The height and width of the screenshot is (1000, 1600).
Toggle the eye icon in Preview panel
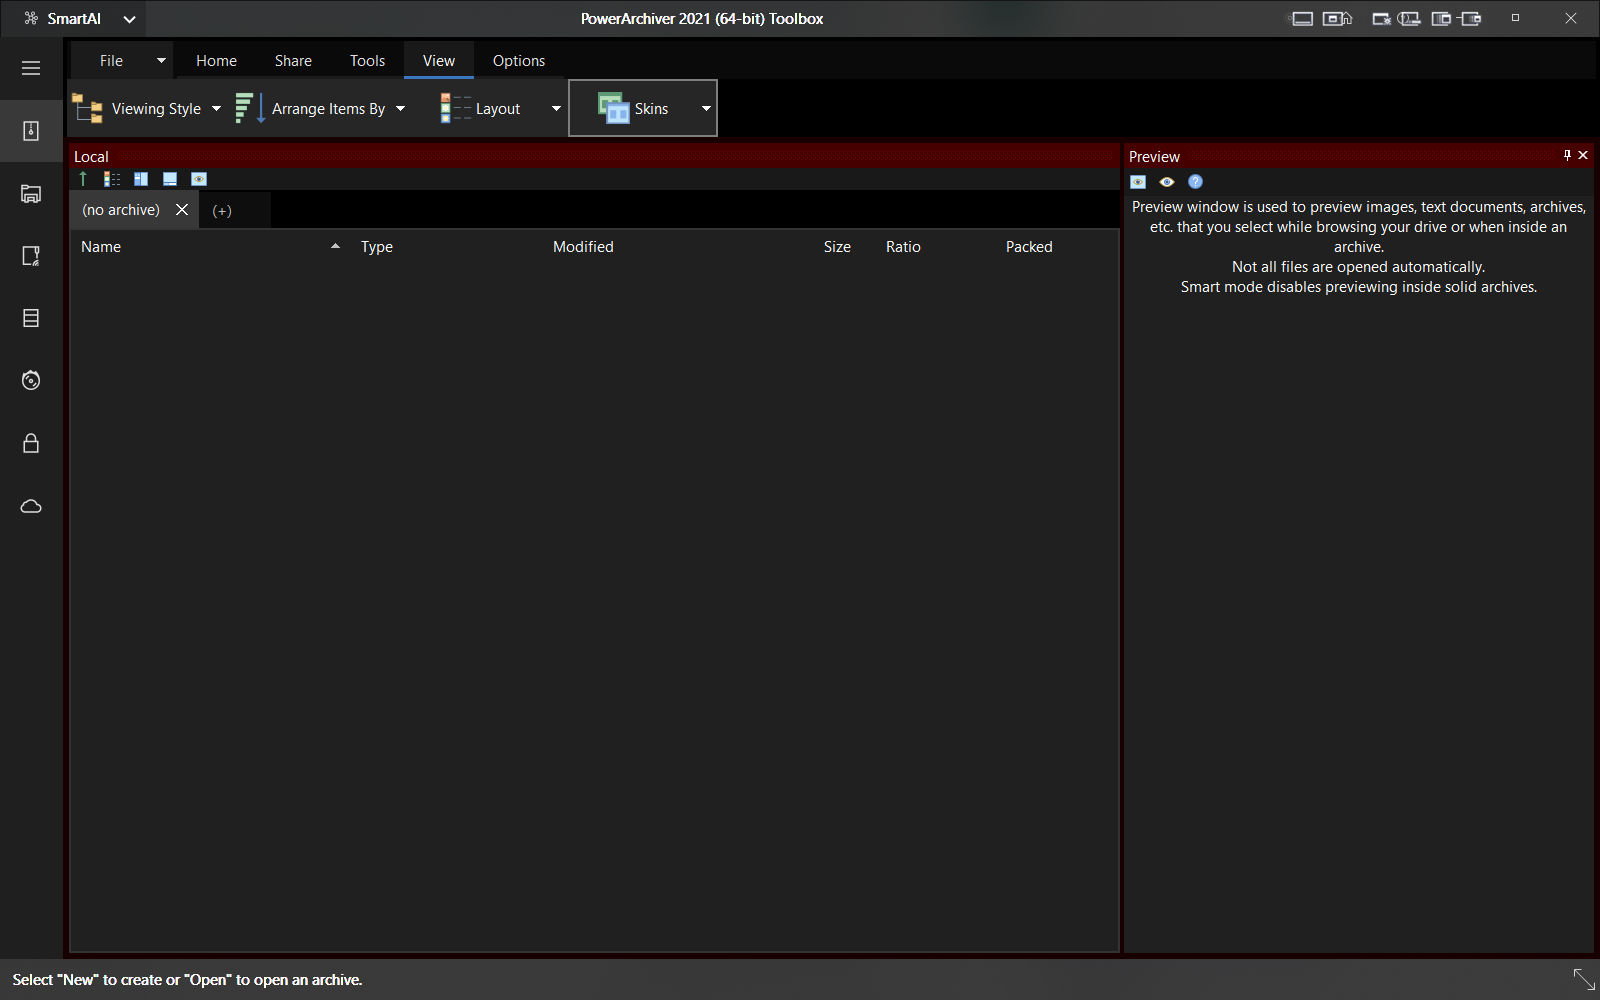point(1166,182)
